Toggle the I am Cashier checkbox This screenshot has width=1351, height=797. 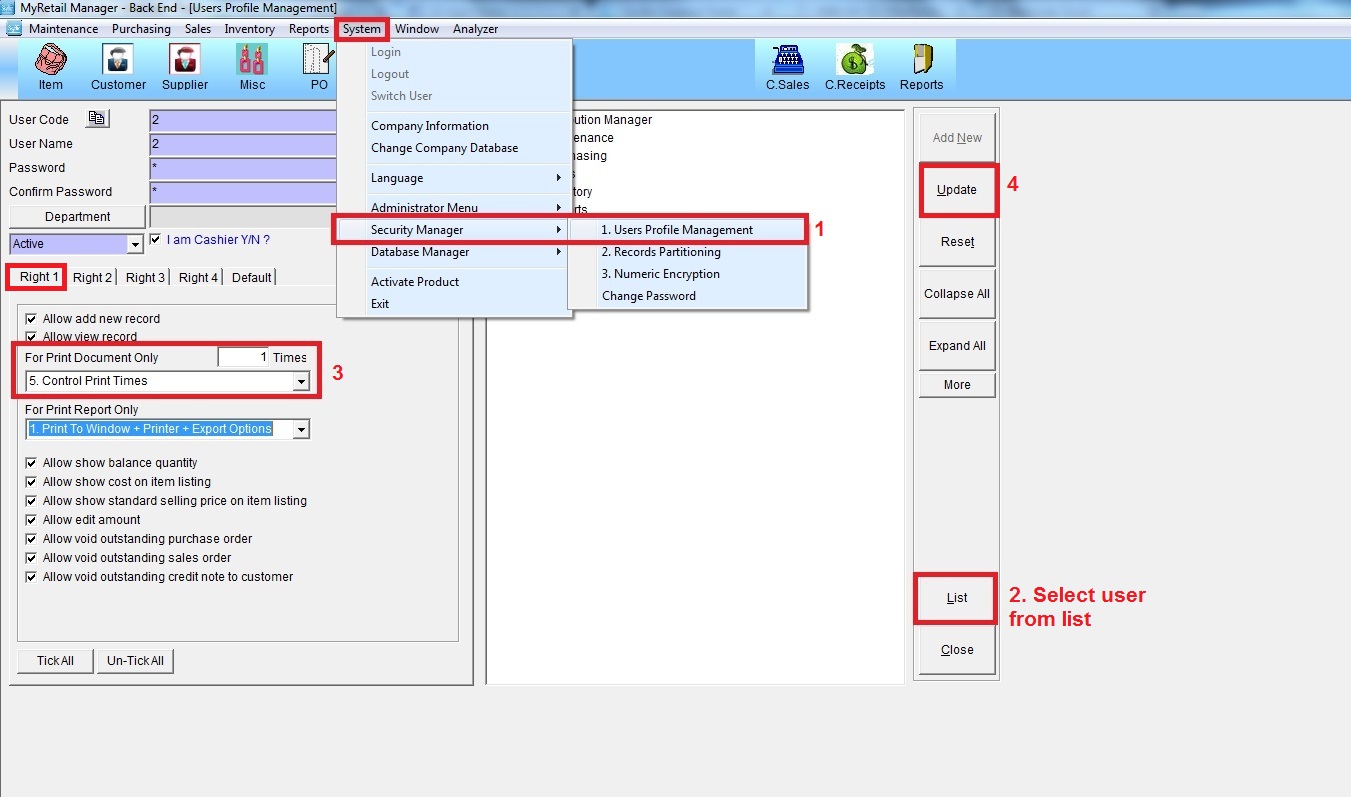pos(155,240)
